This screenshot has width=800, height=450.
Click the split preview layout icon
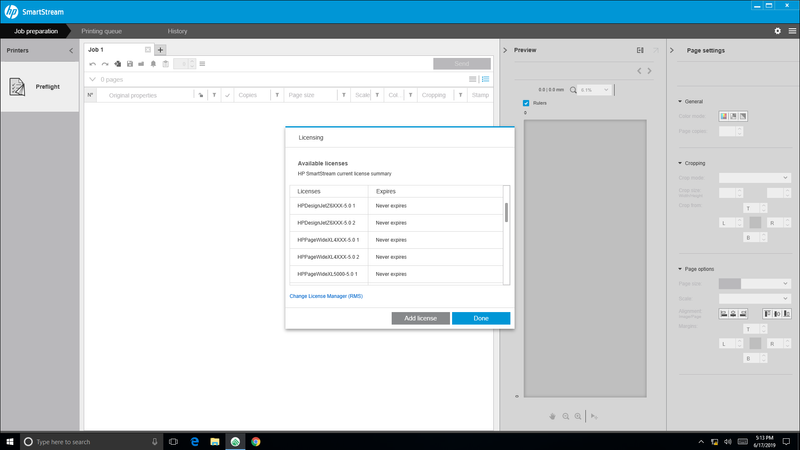[x=640, y=50]
